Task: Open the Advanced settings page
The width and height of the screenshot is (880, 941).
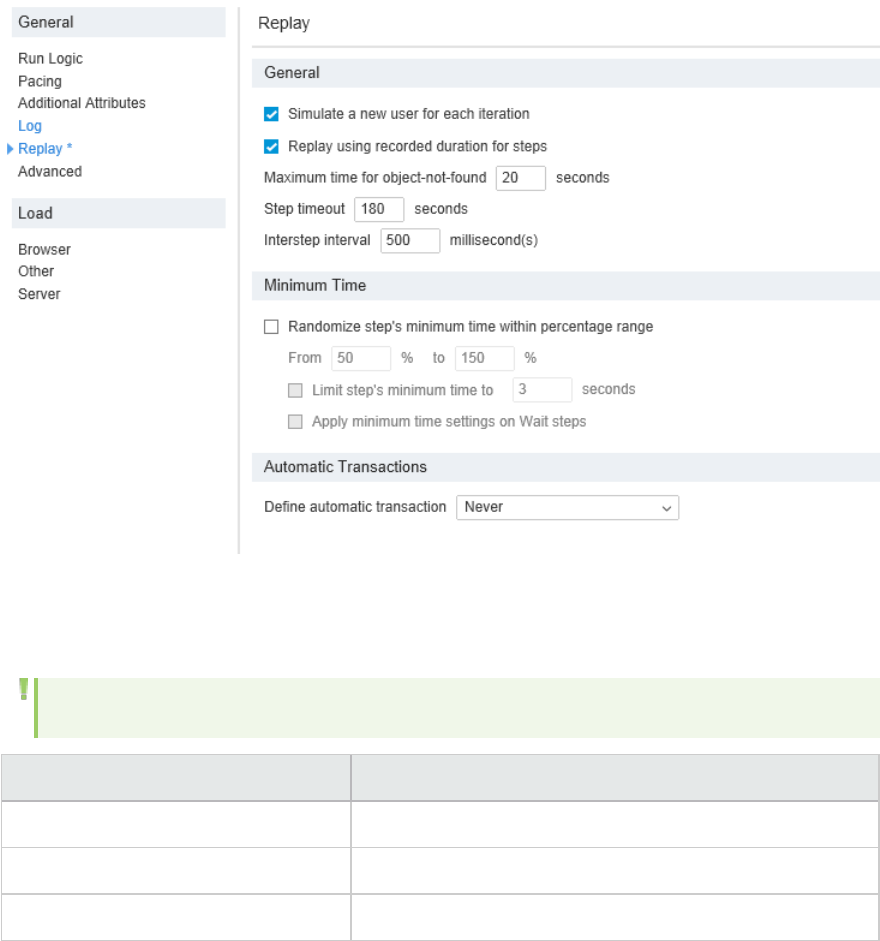Action: (x=50, y=171)
